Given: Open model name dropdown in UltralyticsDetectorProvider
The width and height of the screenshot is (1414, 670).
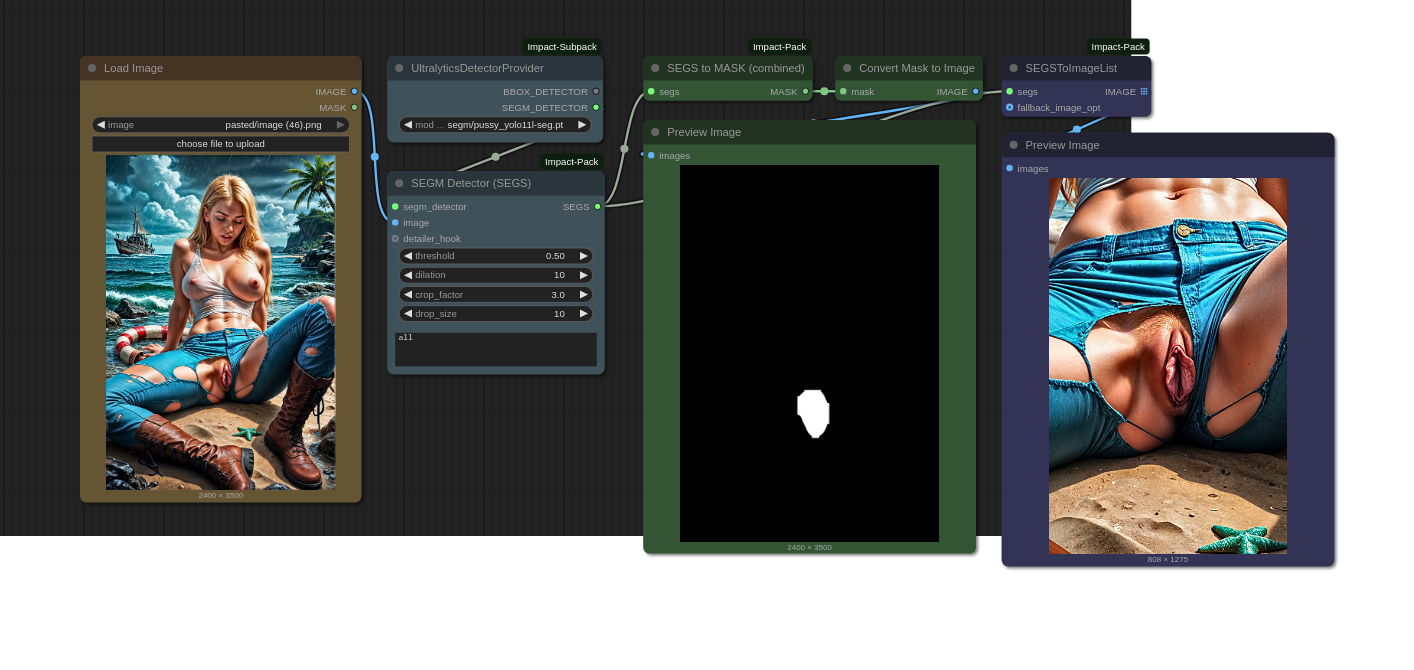Looking at the screenshot, I should click(495, 125).
